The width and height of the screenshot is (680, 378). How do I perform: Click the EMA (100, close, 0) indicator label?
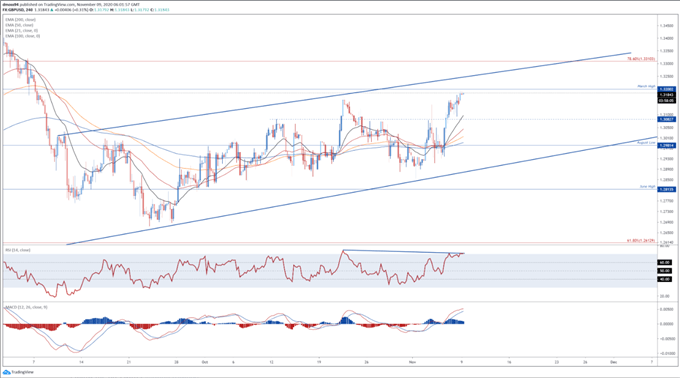coord(23,36)
